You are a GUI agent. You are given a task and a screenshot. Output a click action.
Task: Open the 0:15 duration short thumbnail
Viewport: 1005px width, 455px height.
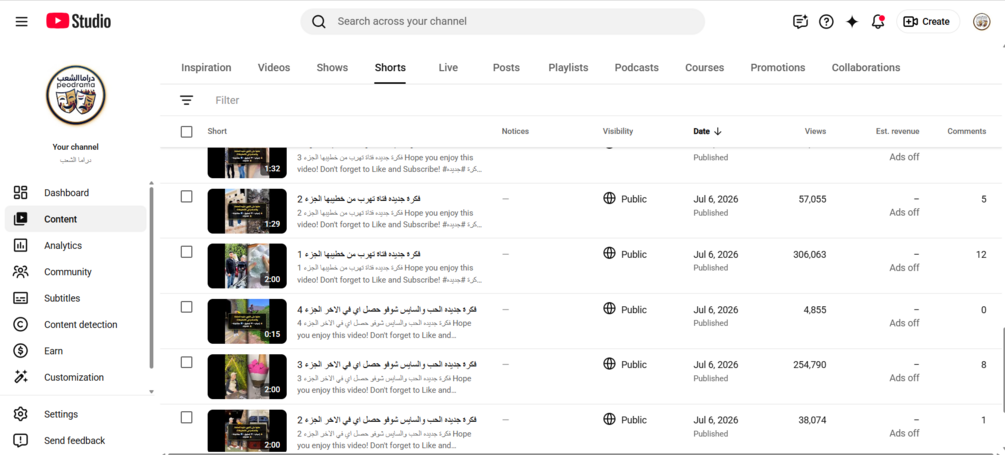[x=247, y=321]
